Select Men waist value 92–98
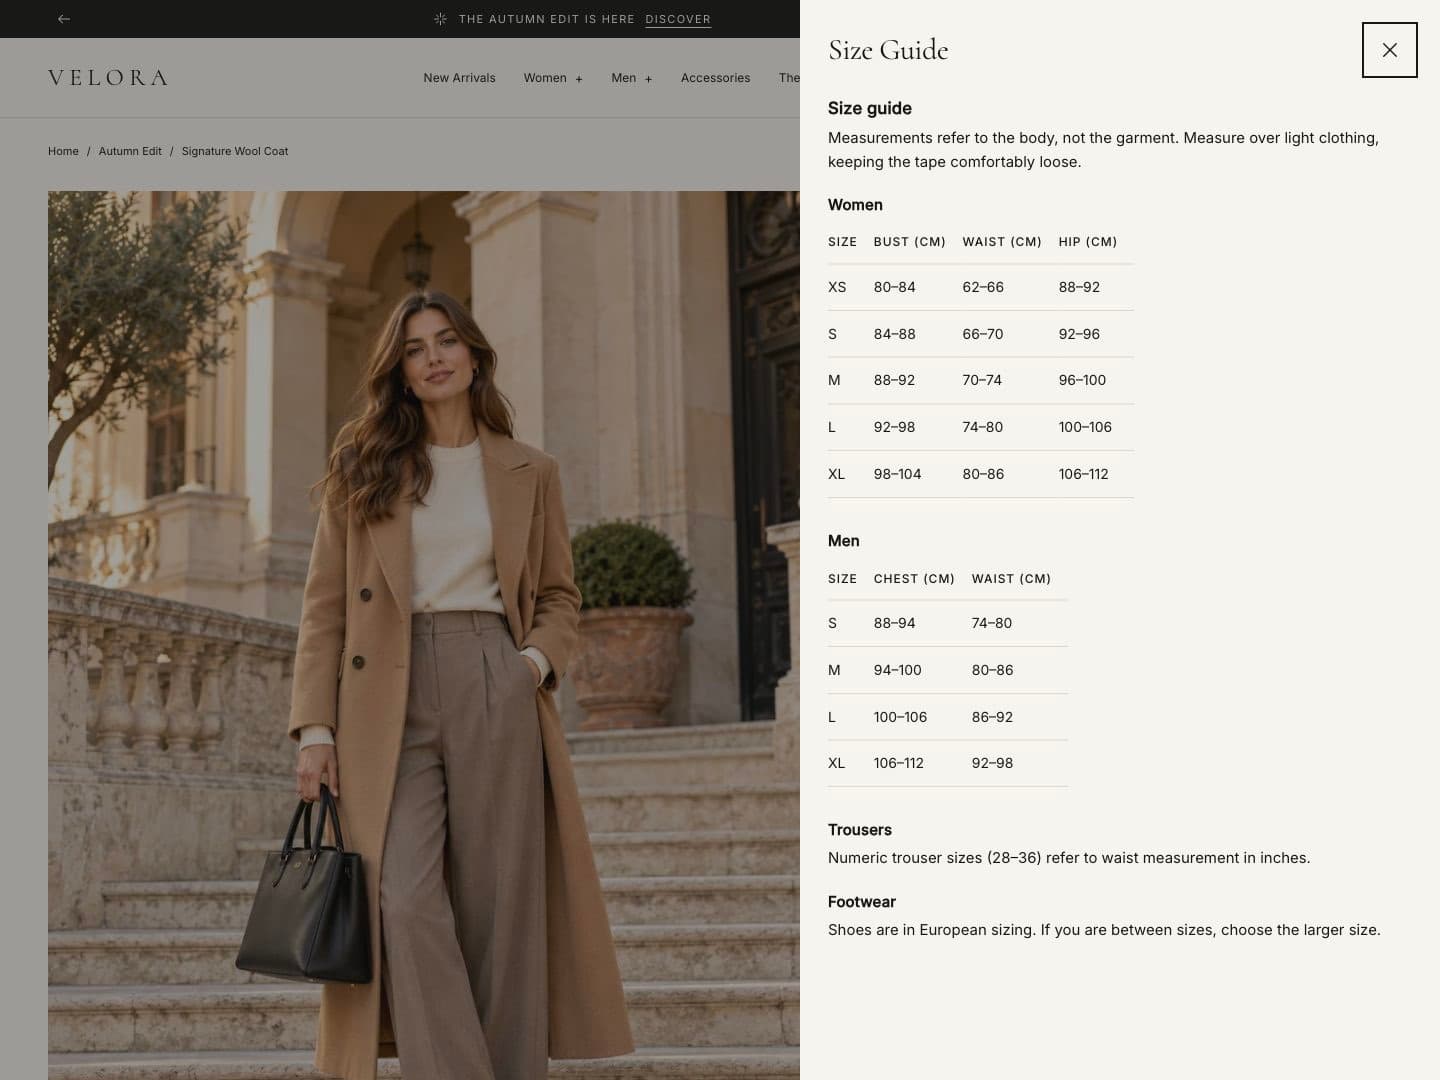 tap(992, 763)
